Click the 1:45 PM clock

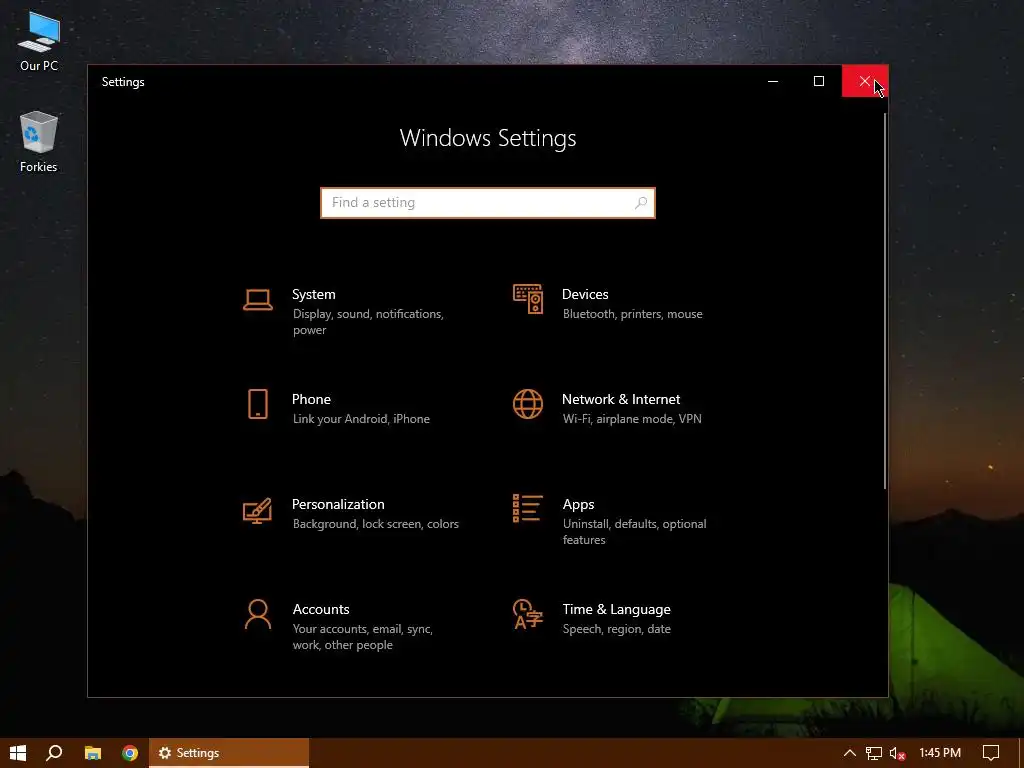pyautogui.click(x=940, y=753)
